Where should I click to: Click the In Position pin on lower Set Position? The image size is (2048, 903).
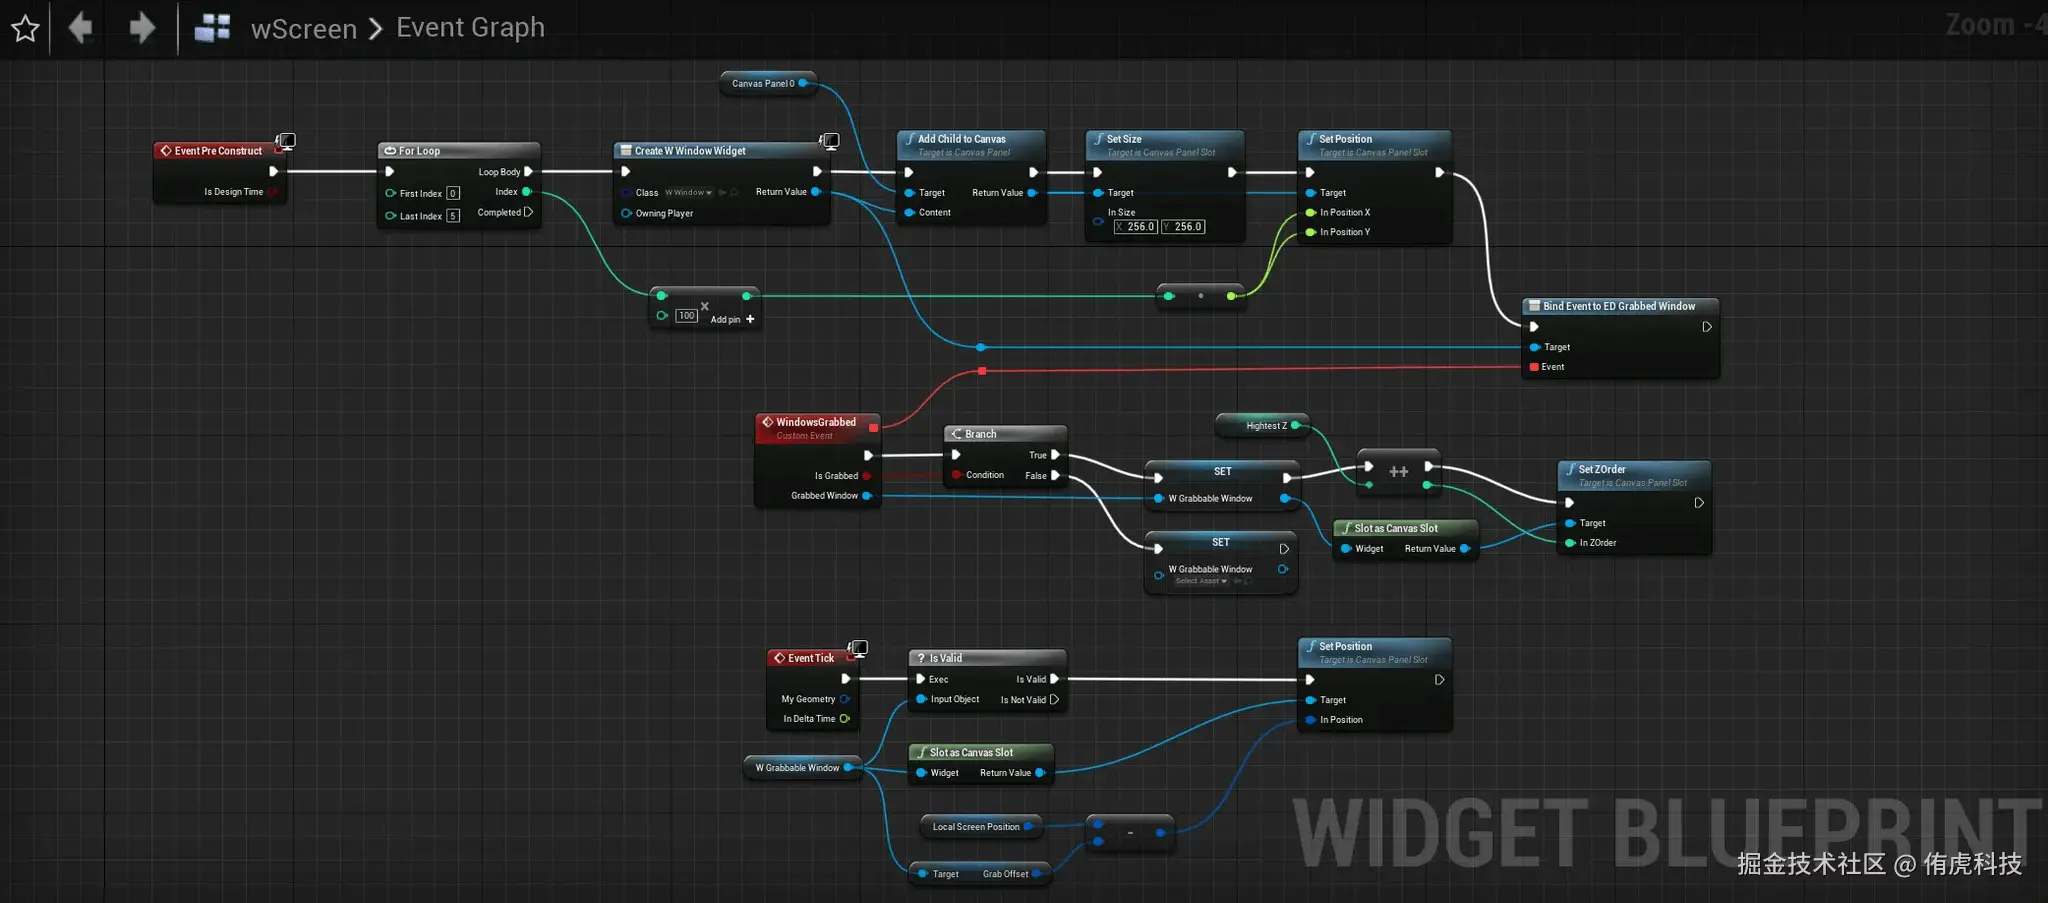(x=1311, y=720)
